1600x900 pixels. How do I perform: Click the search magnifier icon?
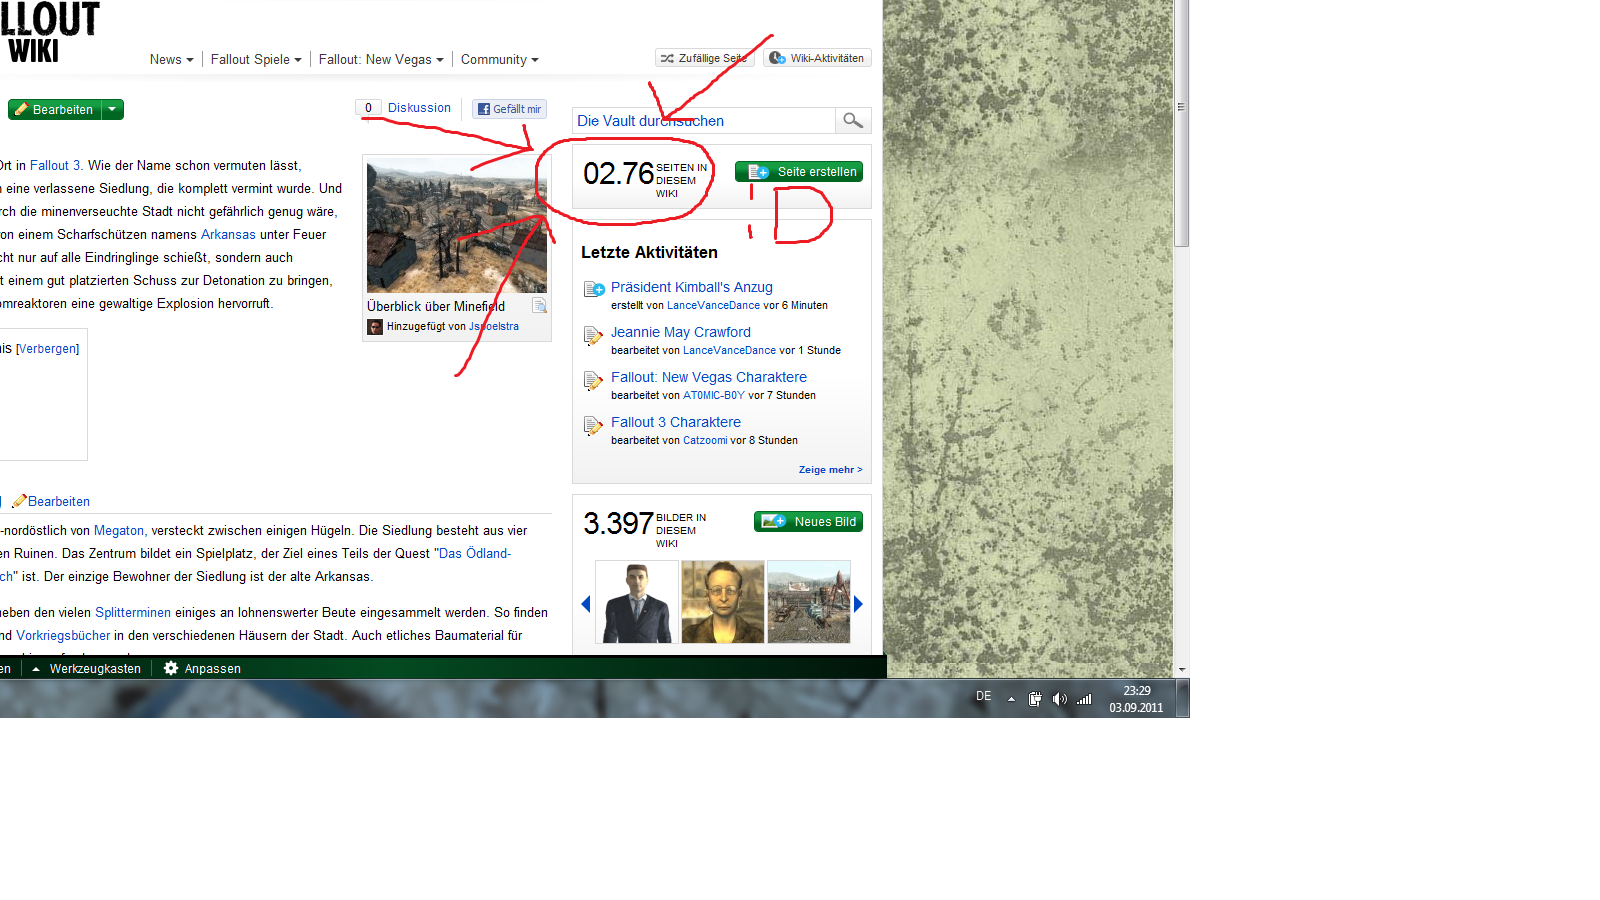coord(852,120)
